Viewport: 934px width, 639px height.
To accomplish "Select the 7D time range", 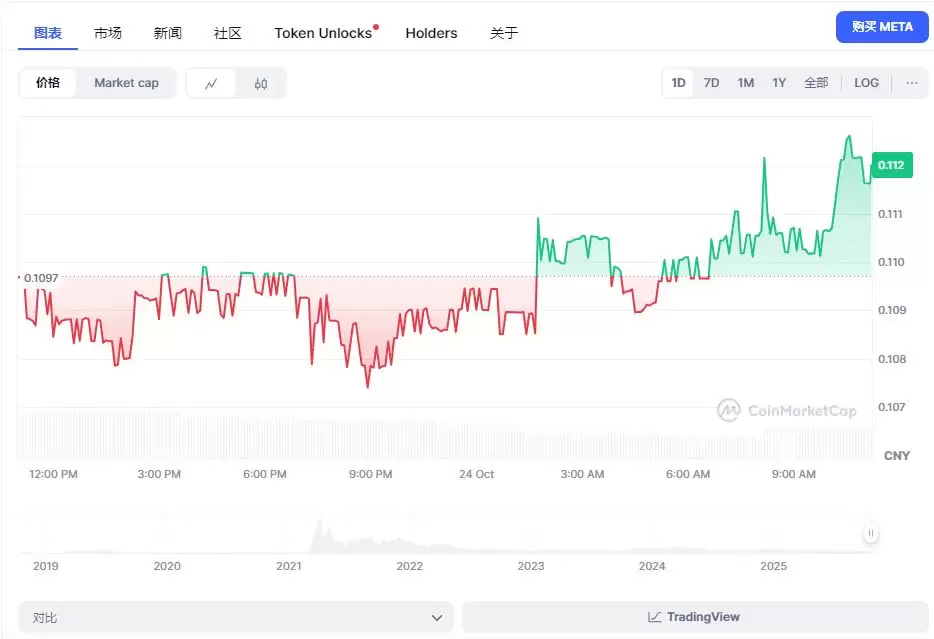I will (x=711, y=83).
